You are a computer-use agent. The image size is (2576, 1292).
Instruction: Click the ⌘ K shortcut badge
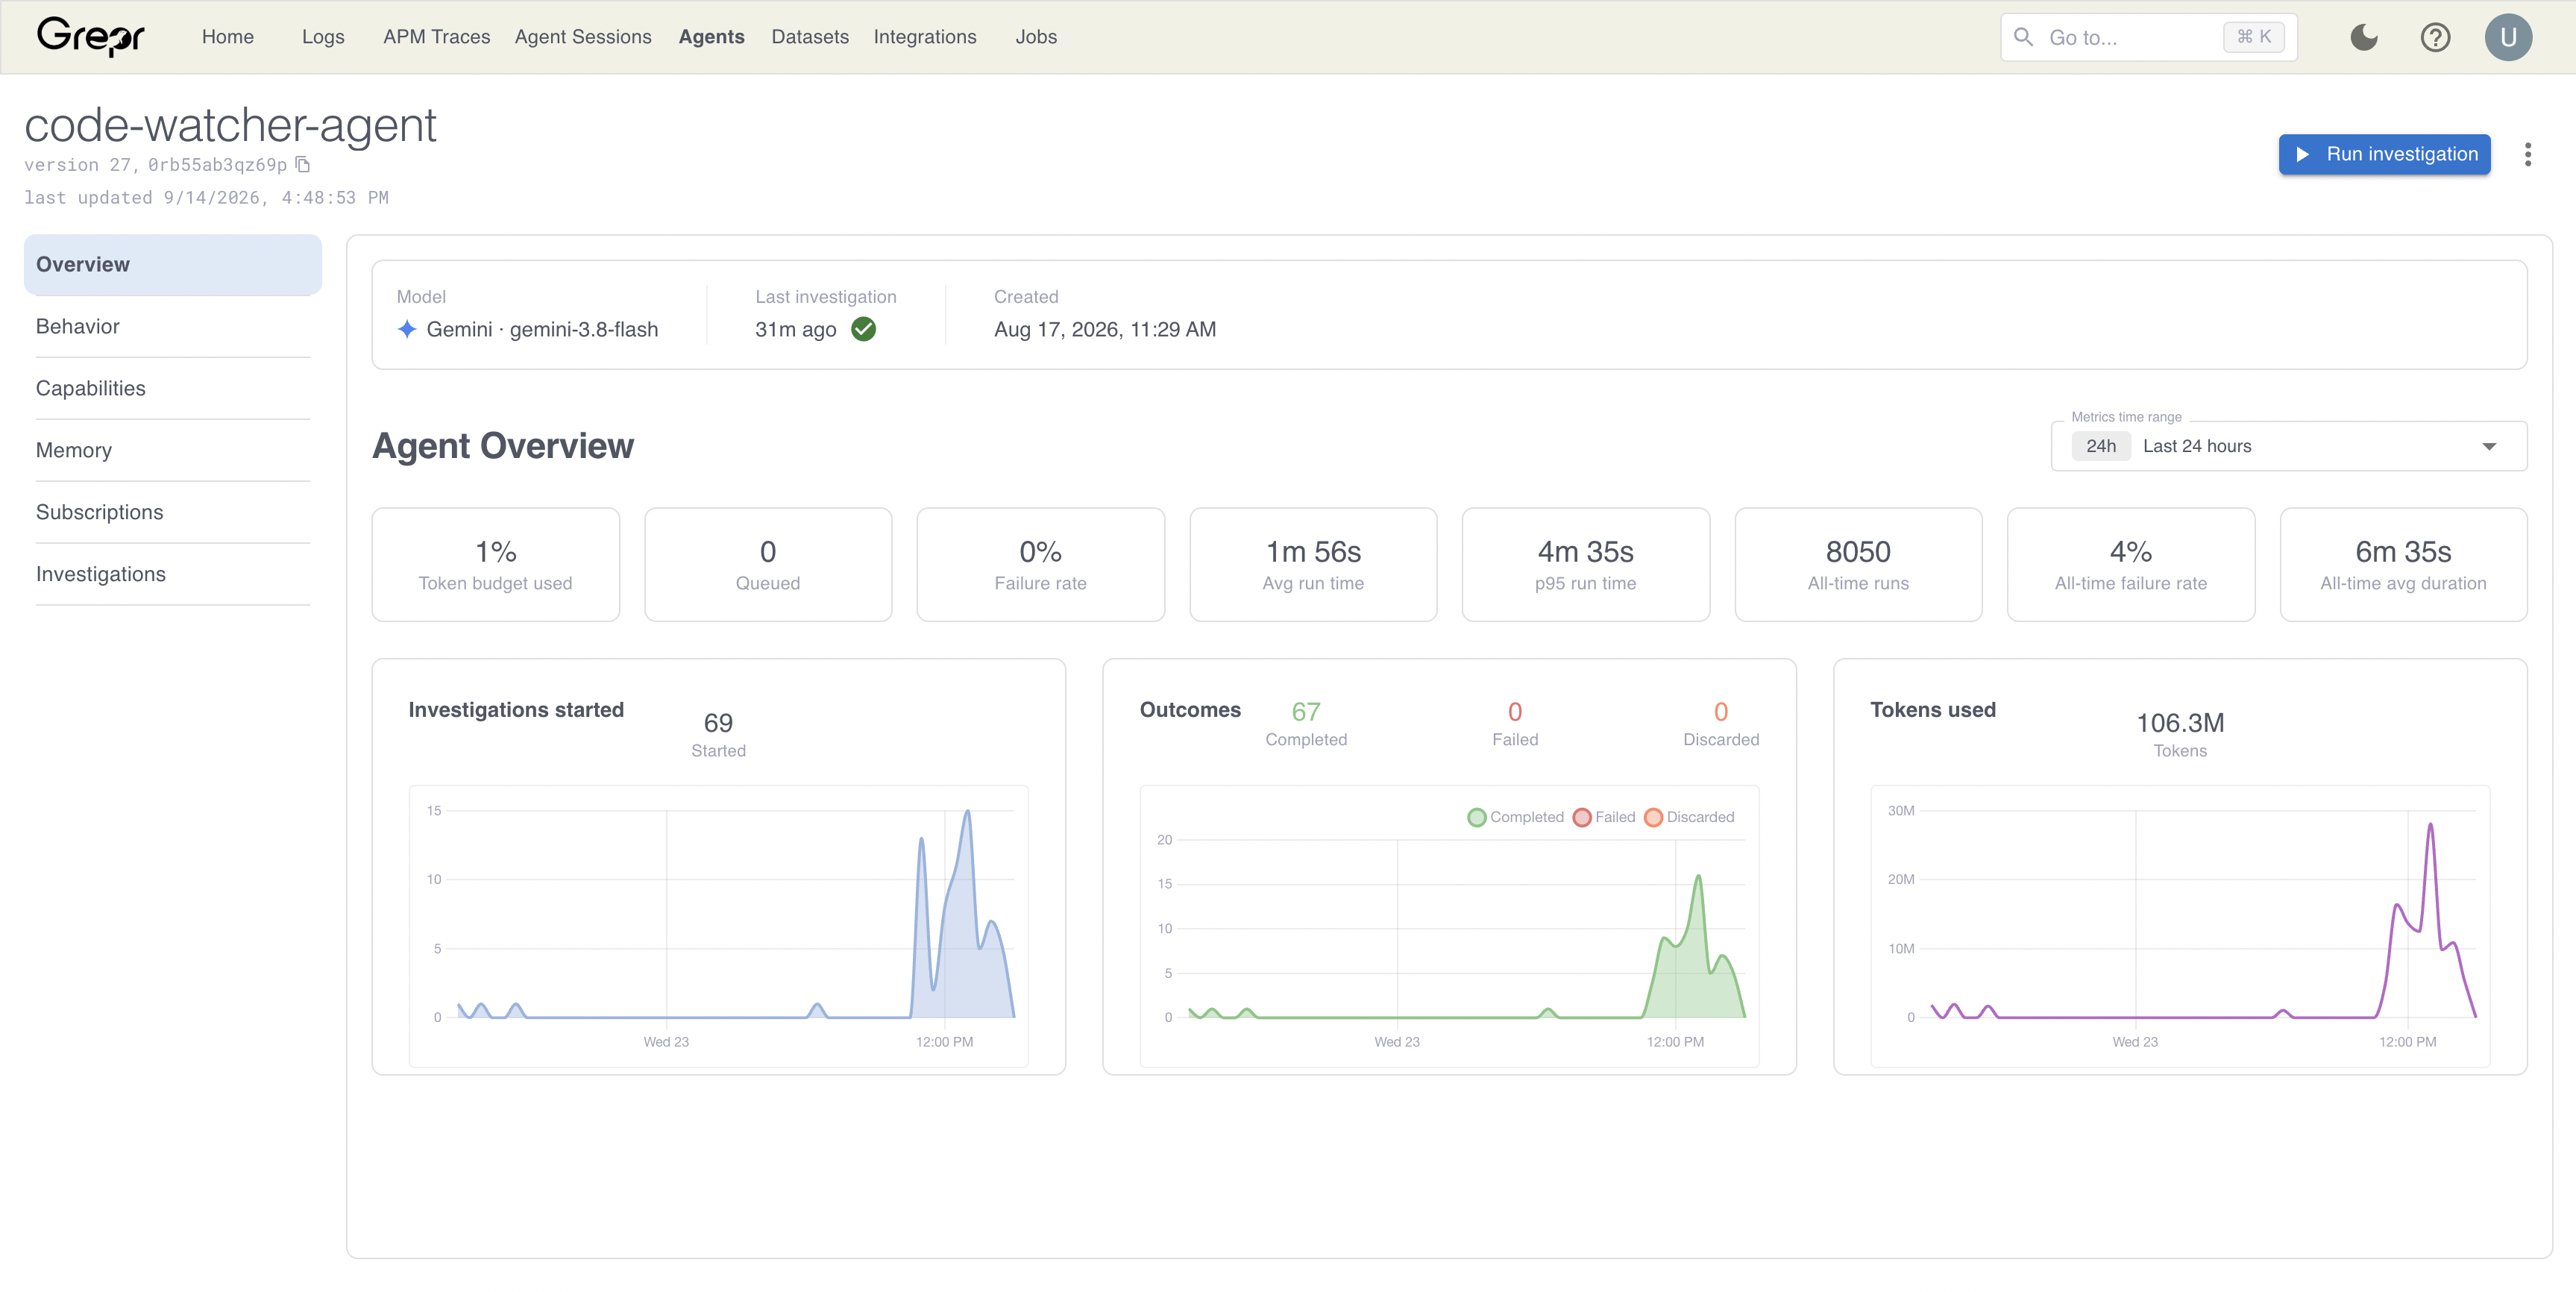(2254, 37)
